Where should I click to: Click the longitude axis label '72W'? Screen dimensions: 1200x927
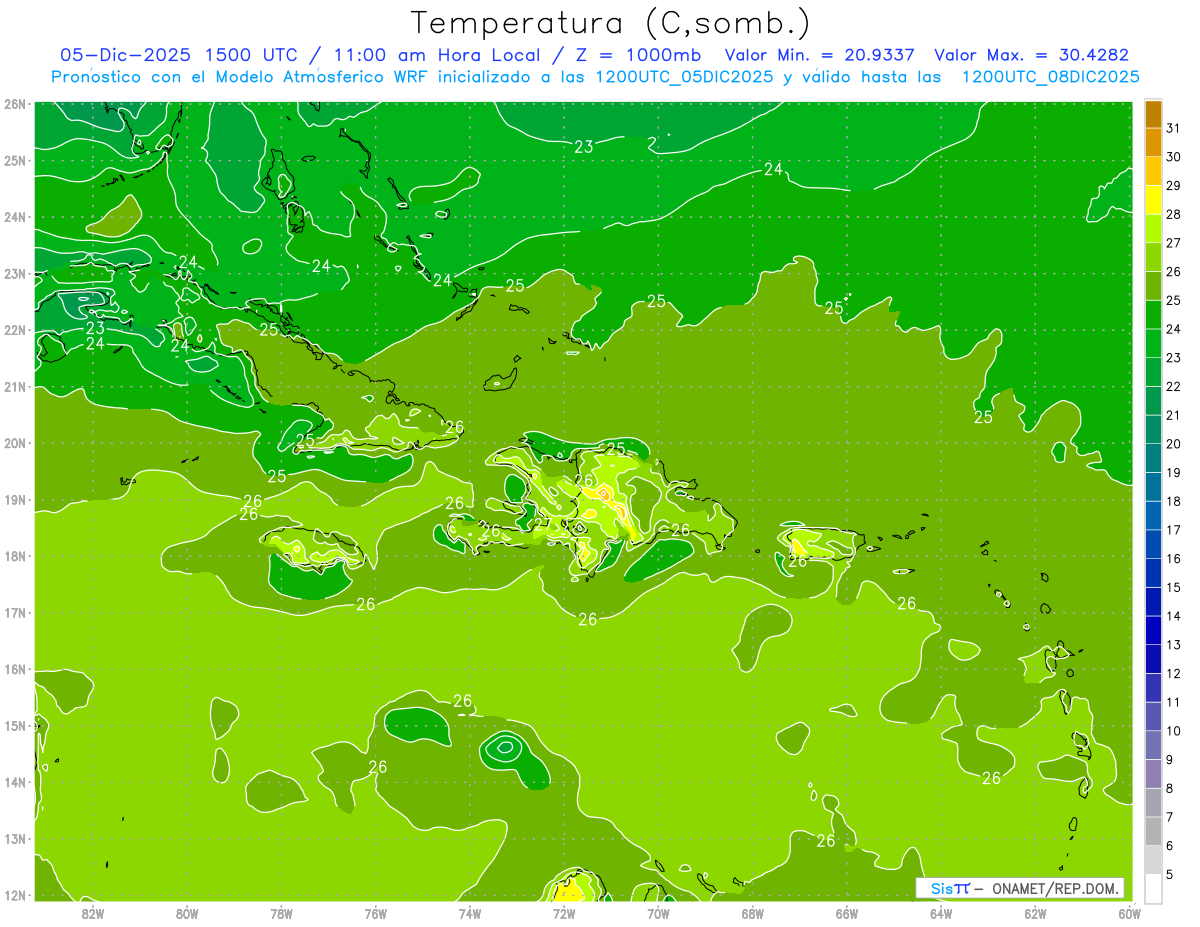click(x=564, y=914)
